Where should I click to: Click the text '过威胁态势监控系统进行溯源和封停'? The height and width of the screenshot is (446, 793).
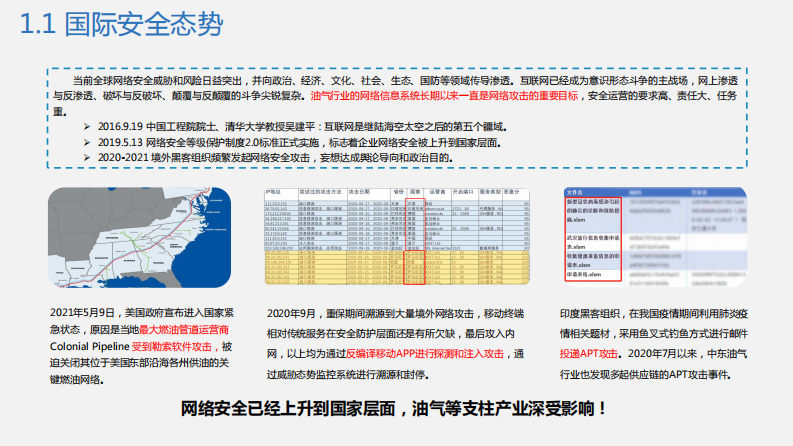[x=348, y=375]
